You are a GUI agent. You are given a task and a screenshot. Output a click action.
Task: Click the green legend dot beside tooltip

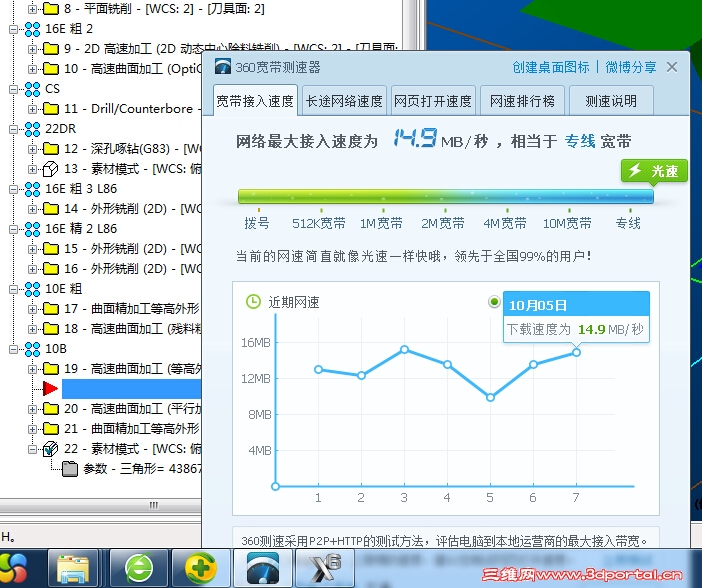(x=494, y=302)
